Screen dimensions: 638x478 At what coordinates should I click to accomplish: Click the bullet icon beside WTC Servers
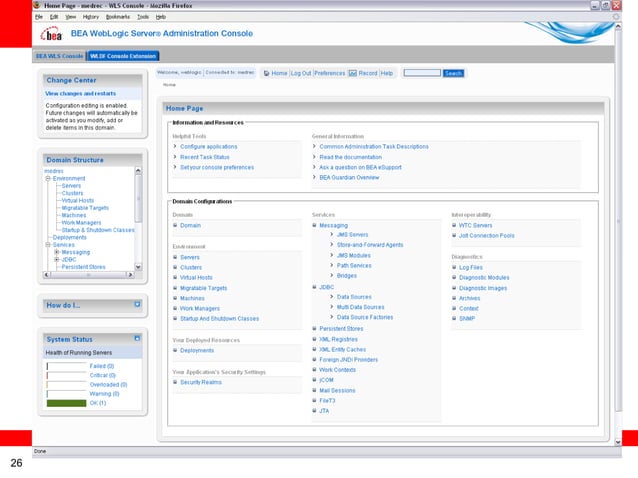pyautogui.click(x=453, y=225)
